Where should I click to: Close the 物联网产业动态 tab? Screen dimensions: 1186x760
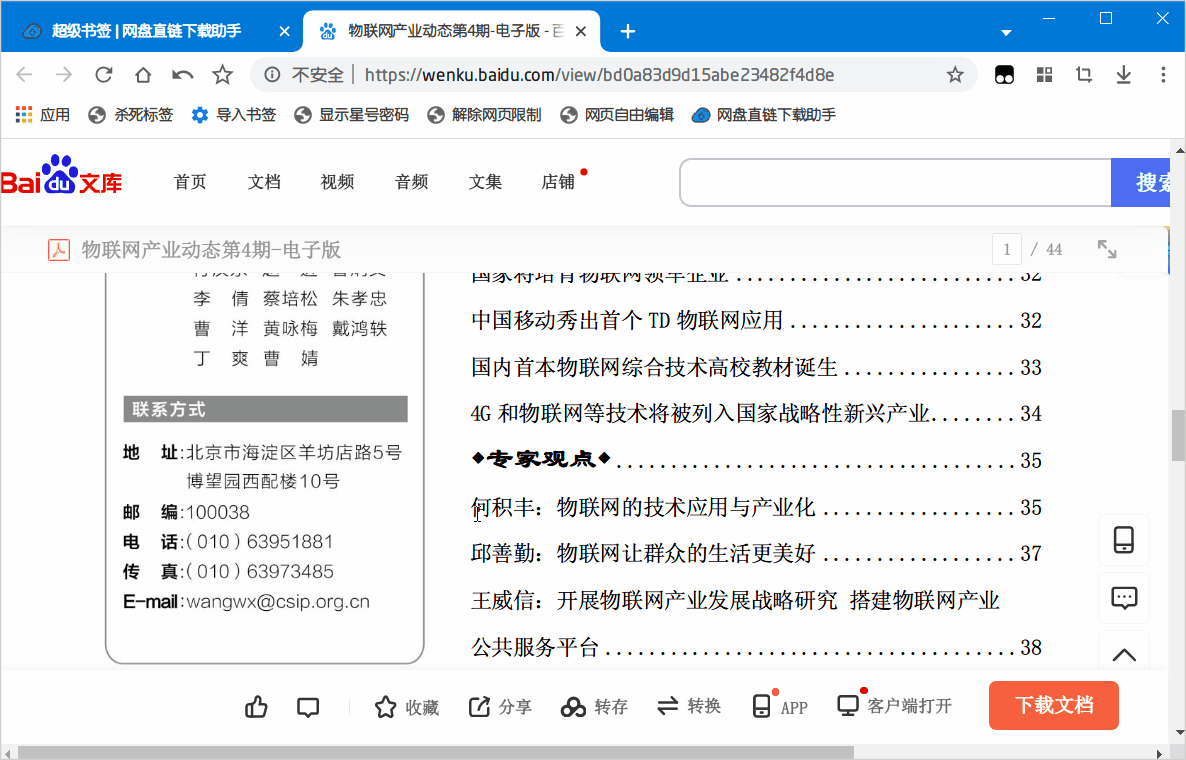click(x=581, y=31)
